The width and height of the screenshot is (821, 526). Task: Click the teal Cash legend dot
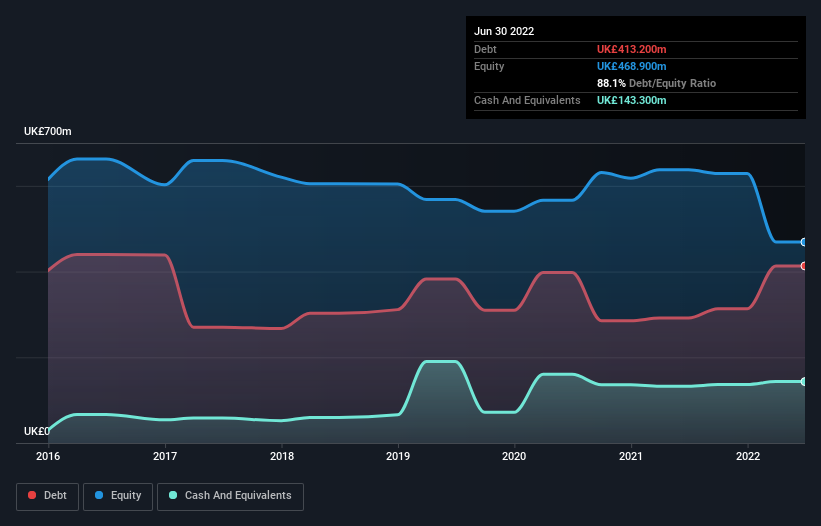173,495
